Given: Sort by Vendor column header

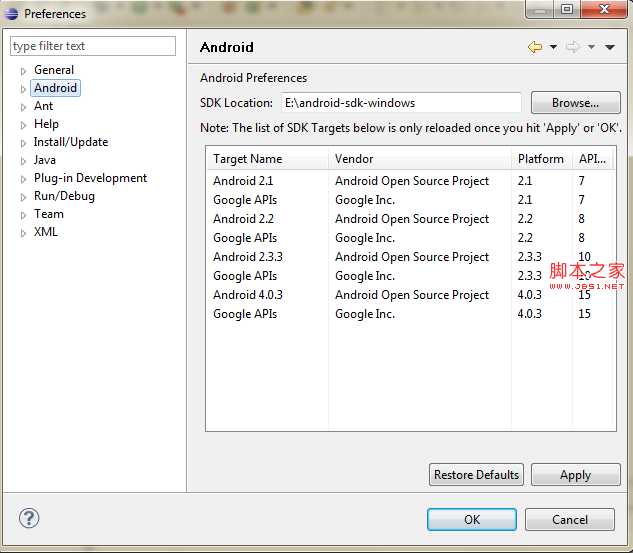Looking at the screenshot, I should tap(420, 159).
